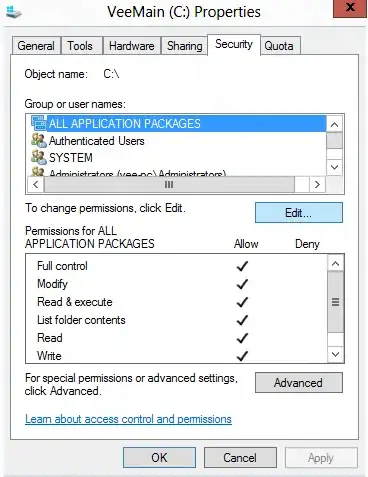Click the Write permission label
Viewport: 368px width, 477px height.
(x=49, y=356)
